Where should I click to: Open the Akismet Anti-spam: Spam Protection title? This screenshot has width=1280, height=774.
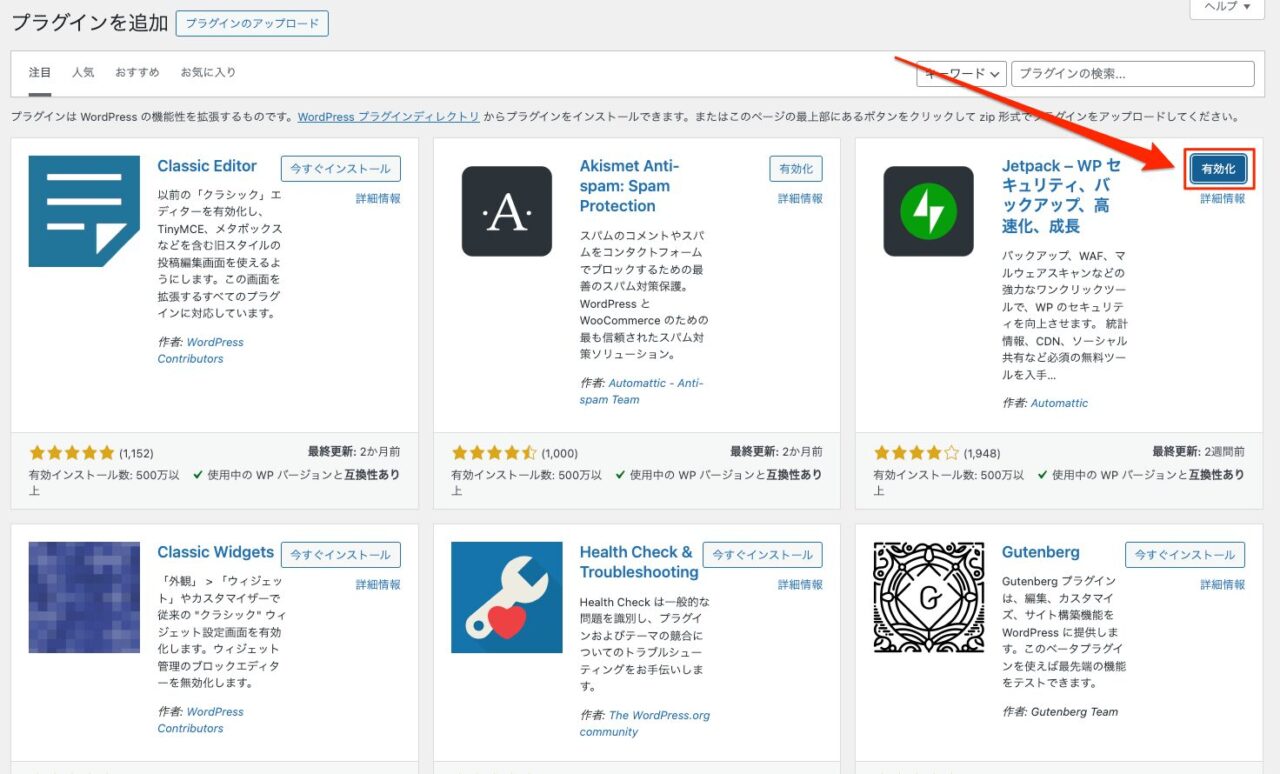click(629, 186)
